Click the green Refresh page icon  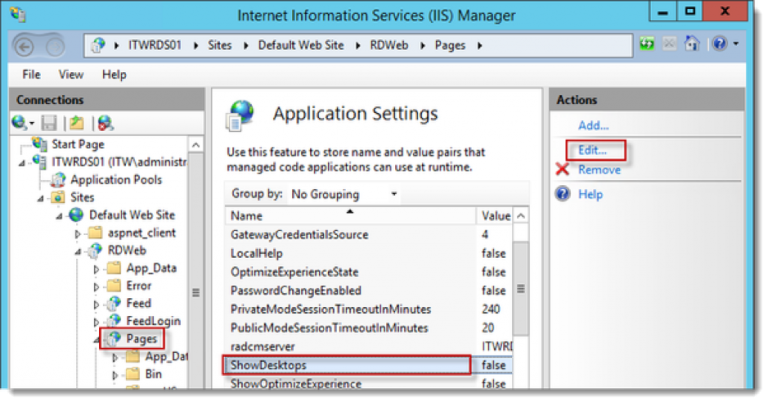[647, 44]
